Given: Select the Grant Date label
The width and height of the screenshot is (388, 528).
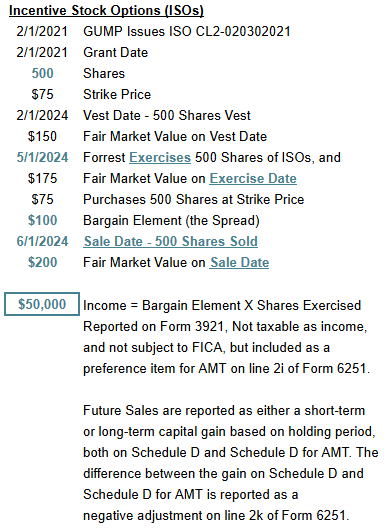Looking at the screenshot, I should coord(116,53).
